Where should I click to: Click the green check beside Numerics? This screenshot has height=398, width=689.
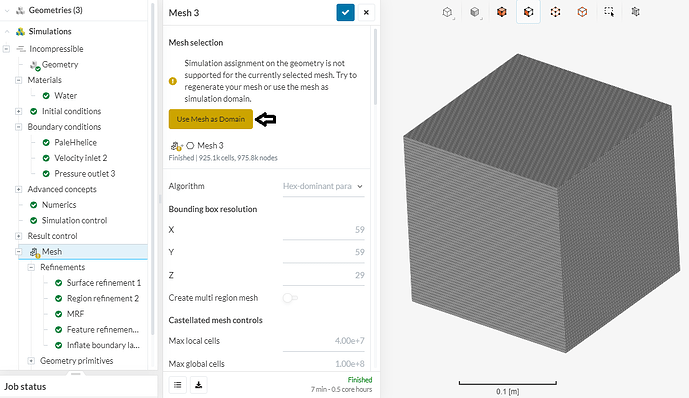pyautogui.click(x=33, y=205)
